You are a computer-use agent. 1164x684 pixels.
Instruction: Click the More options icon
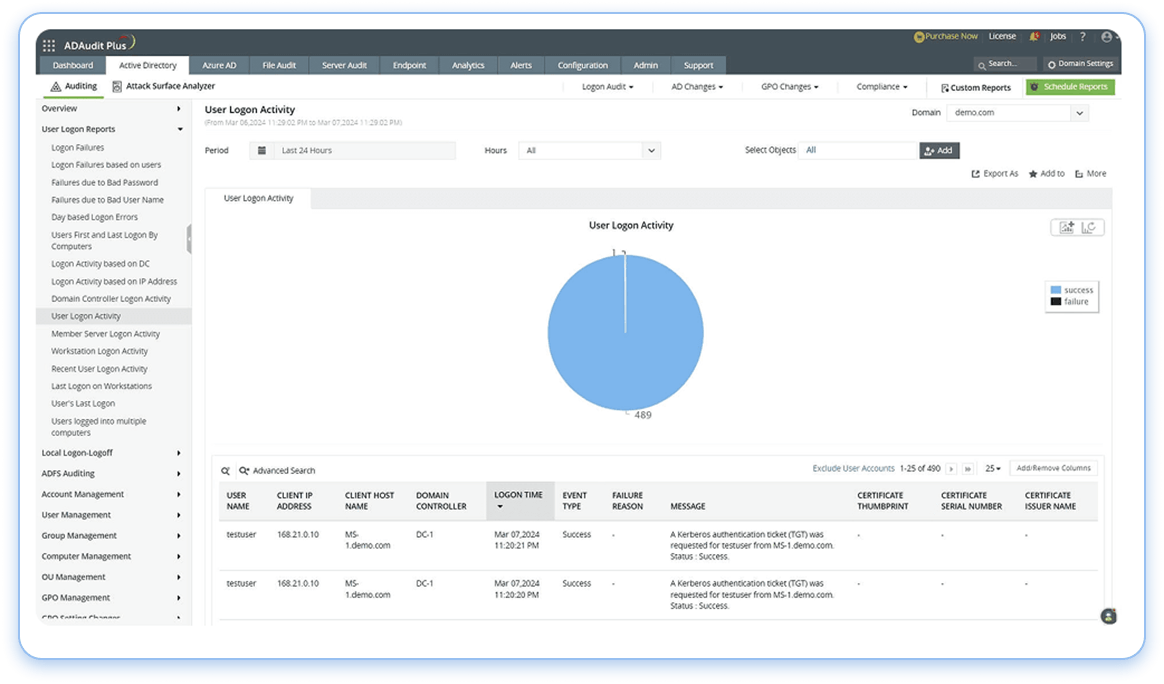[x=1079, y=174]
